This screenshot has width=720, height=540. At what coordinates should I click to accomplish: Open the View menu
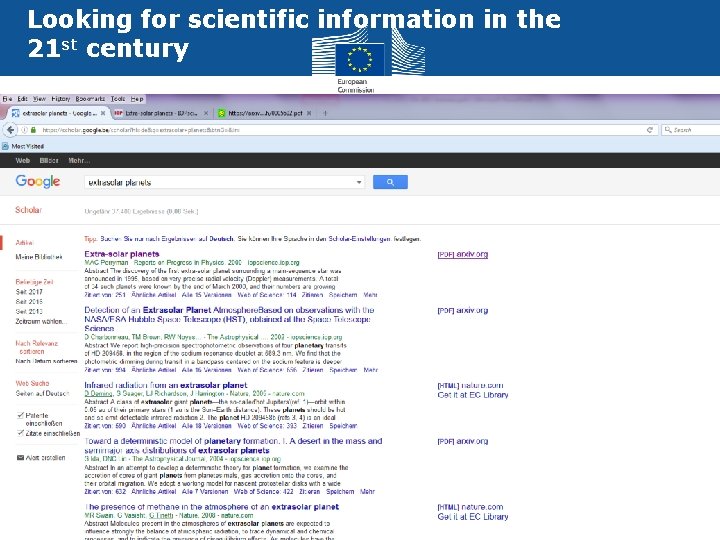(x=39, y=99)
